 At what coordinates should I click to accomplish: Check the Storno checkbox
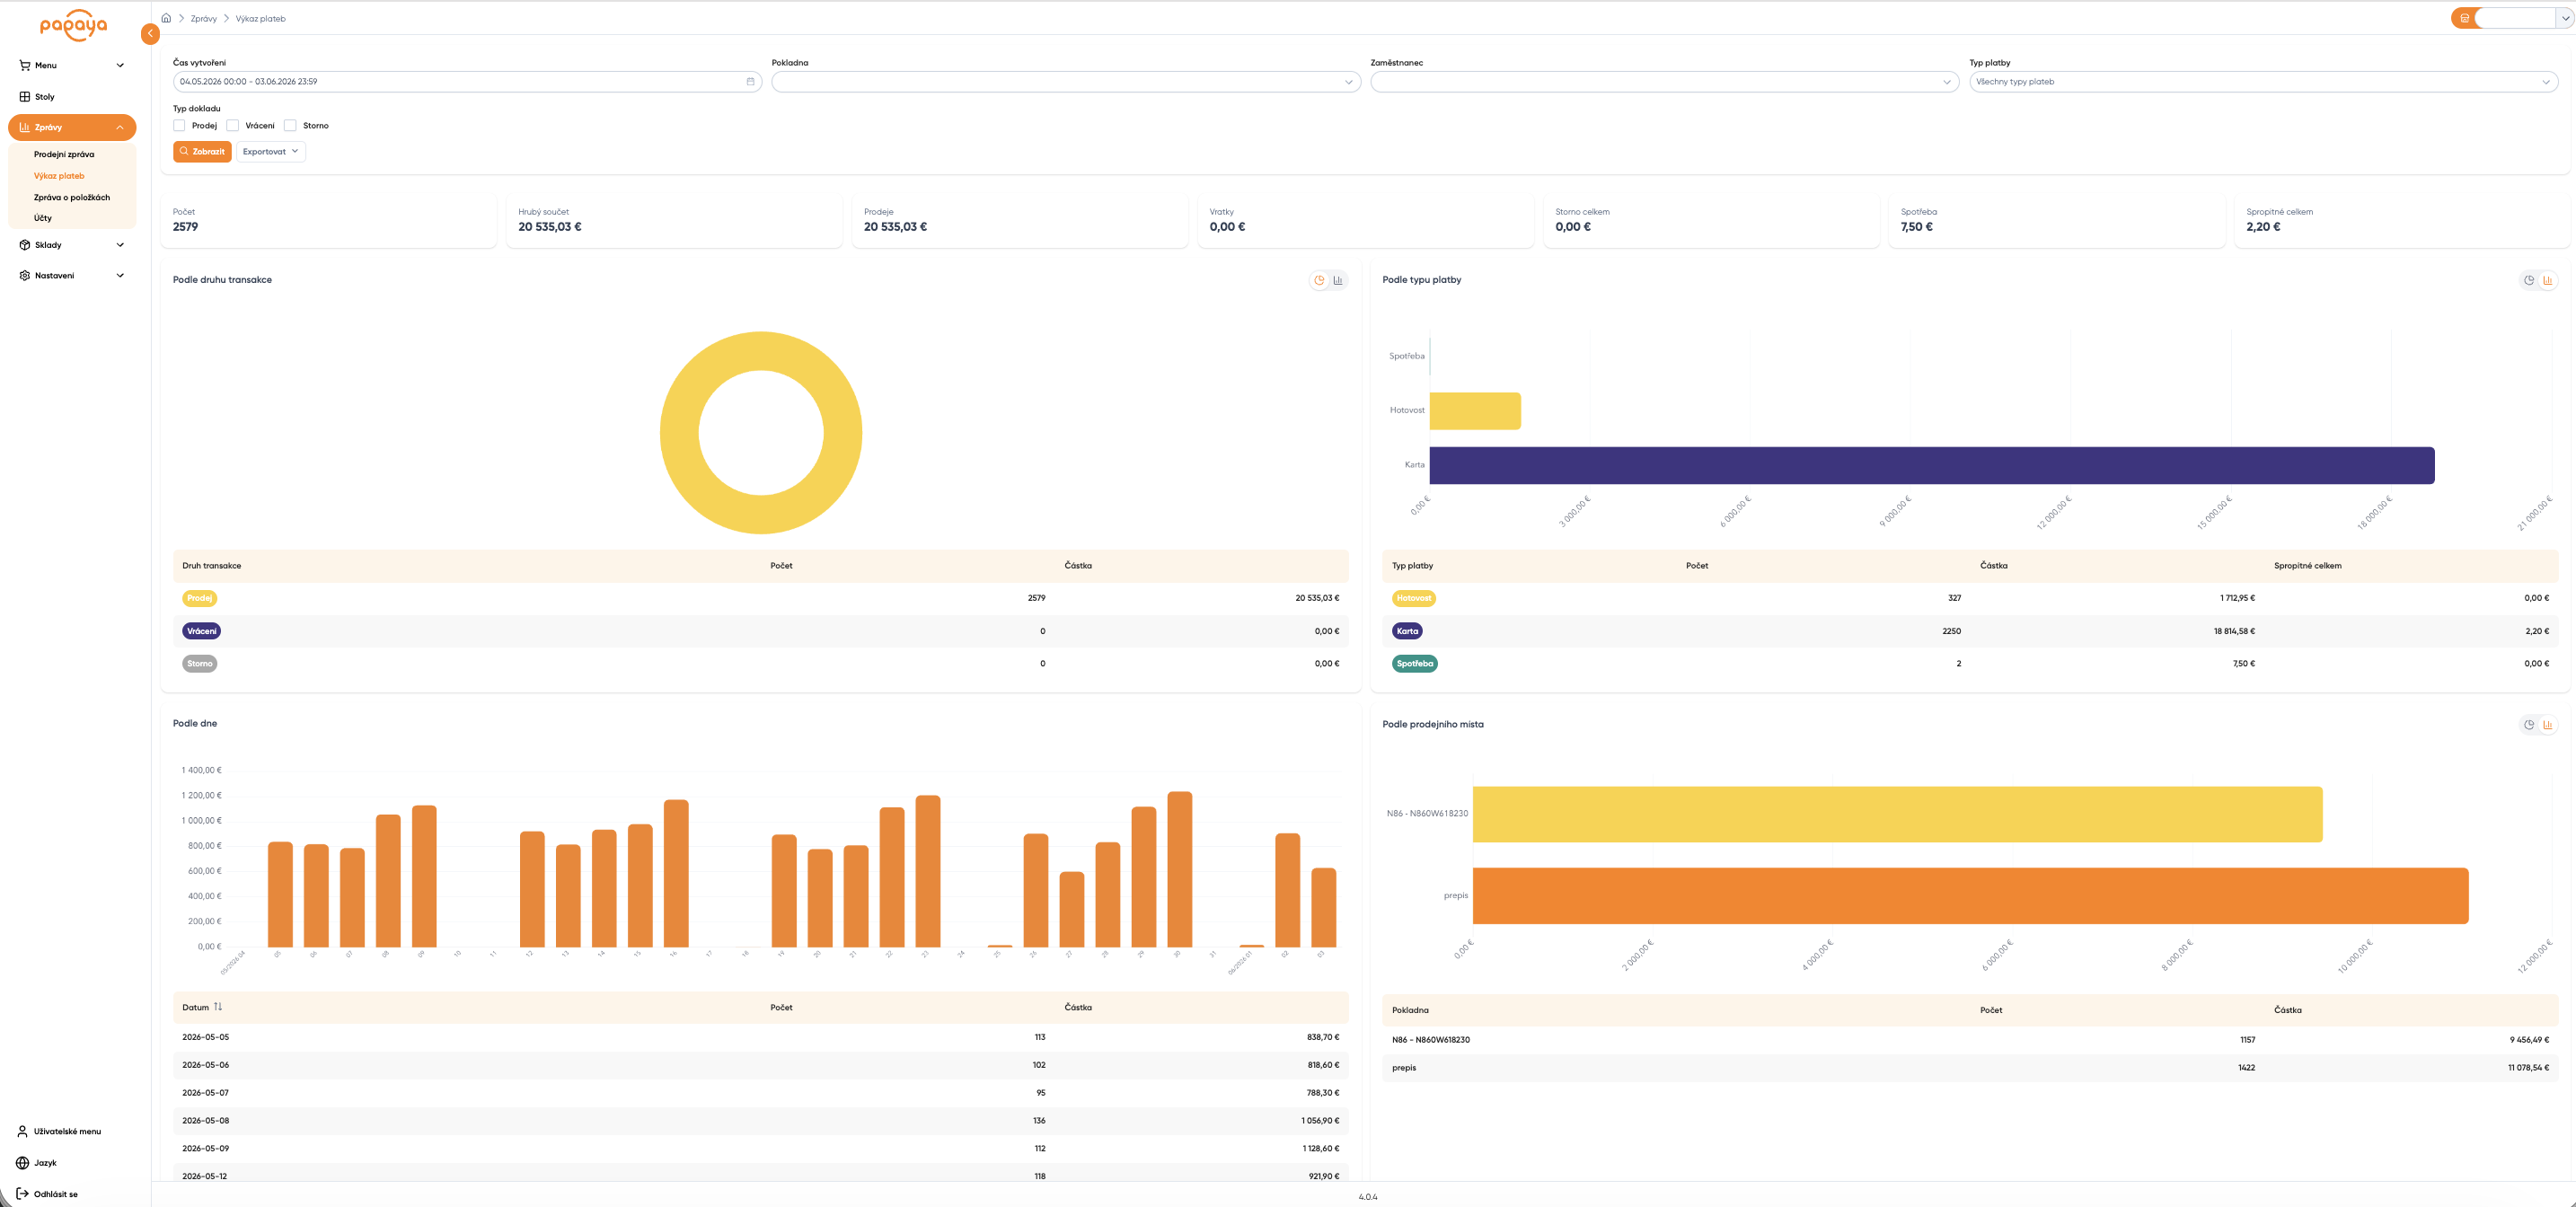click(290, 126)
